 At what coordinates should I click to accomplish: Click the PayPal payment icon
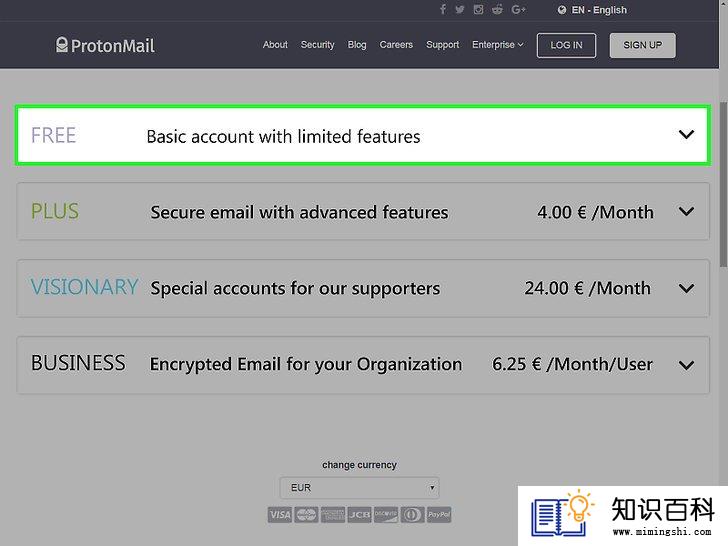439,514
